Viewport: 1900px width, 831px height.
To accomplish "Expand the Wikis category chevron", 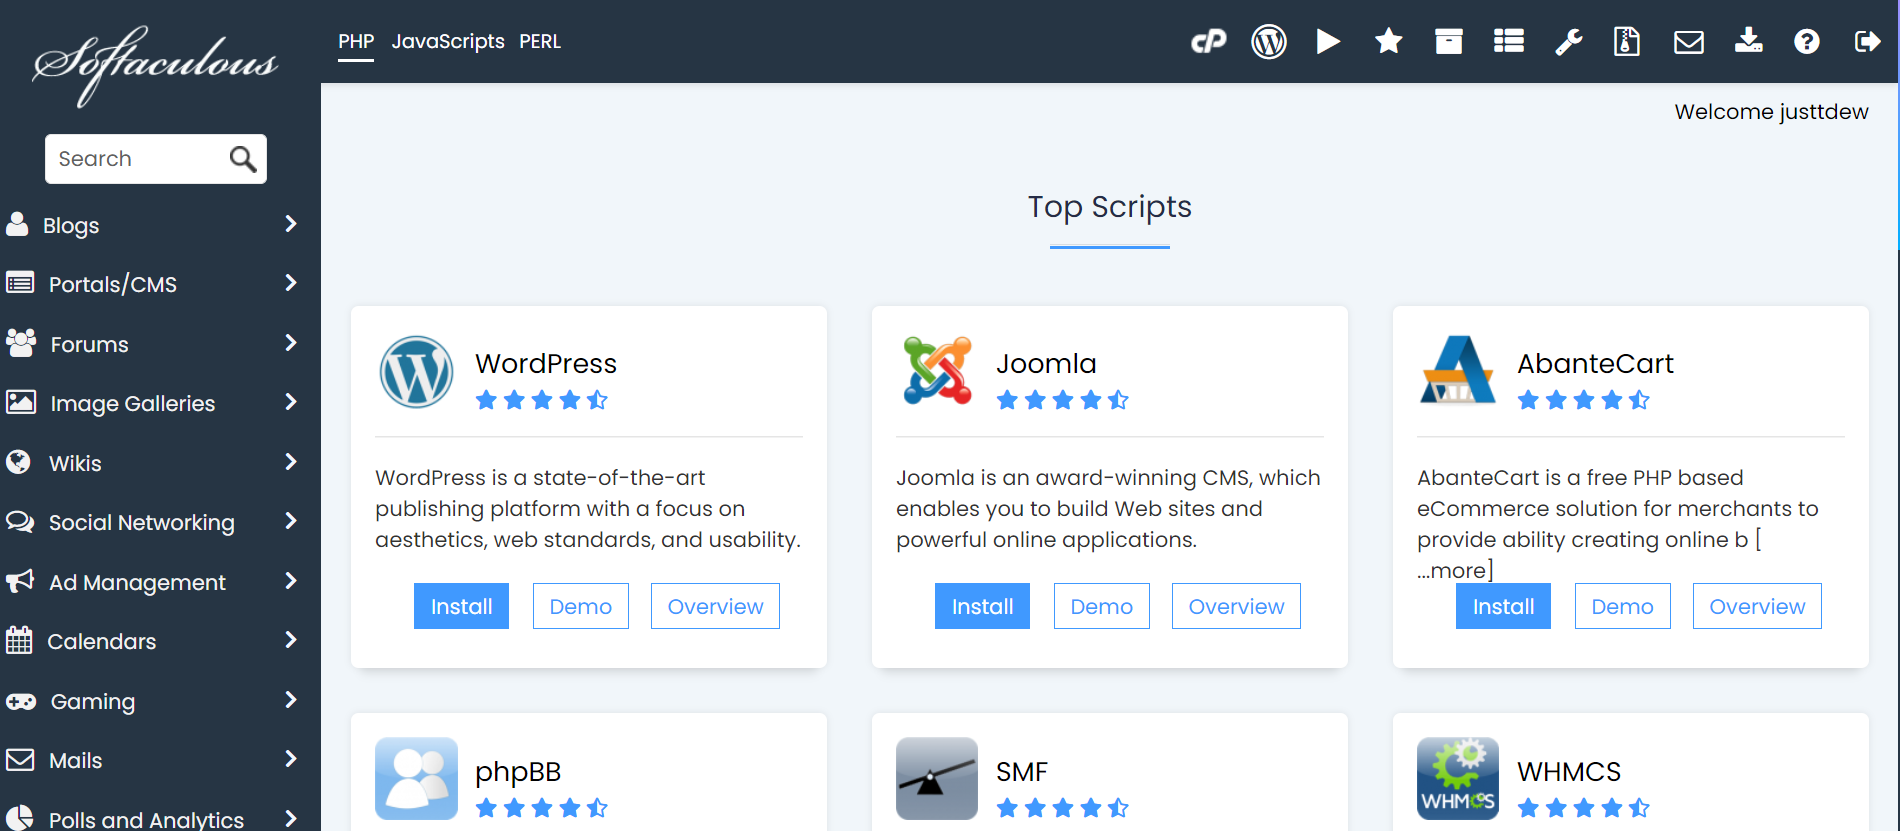I will click(x=291, y=462).
